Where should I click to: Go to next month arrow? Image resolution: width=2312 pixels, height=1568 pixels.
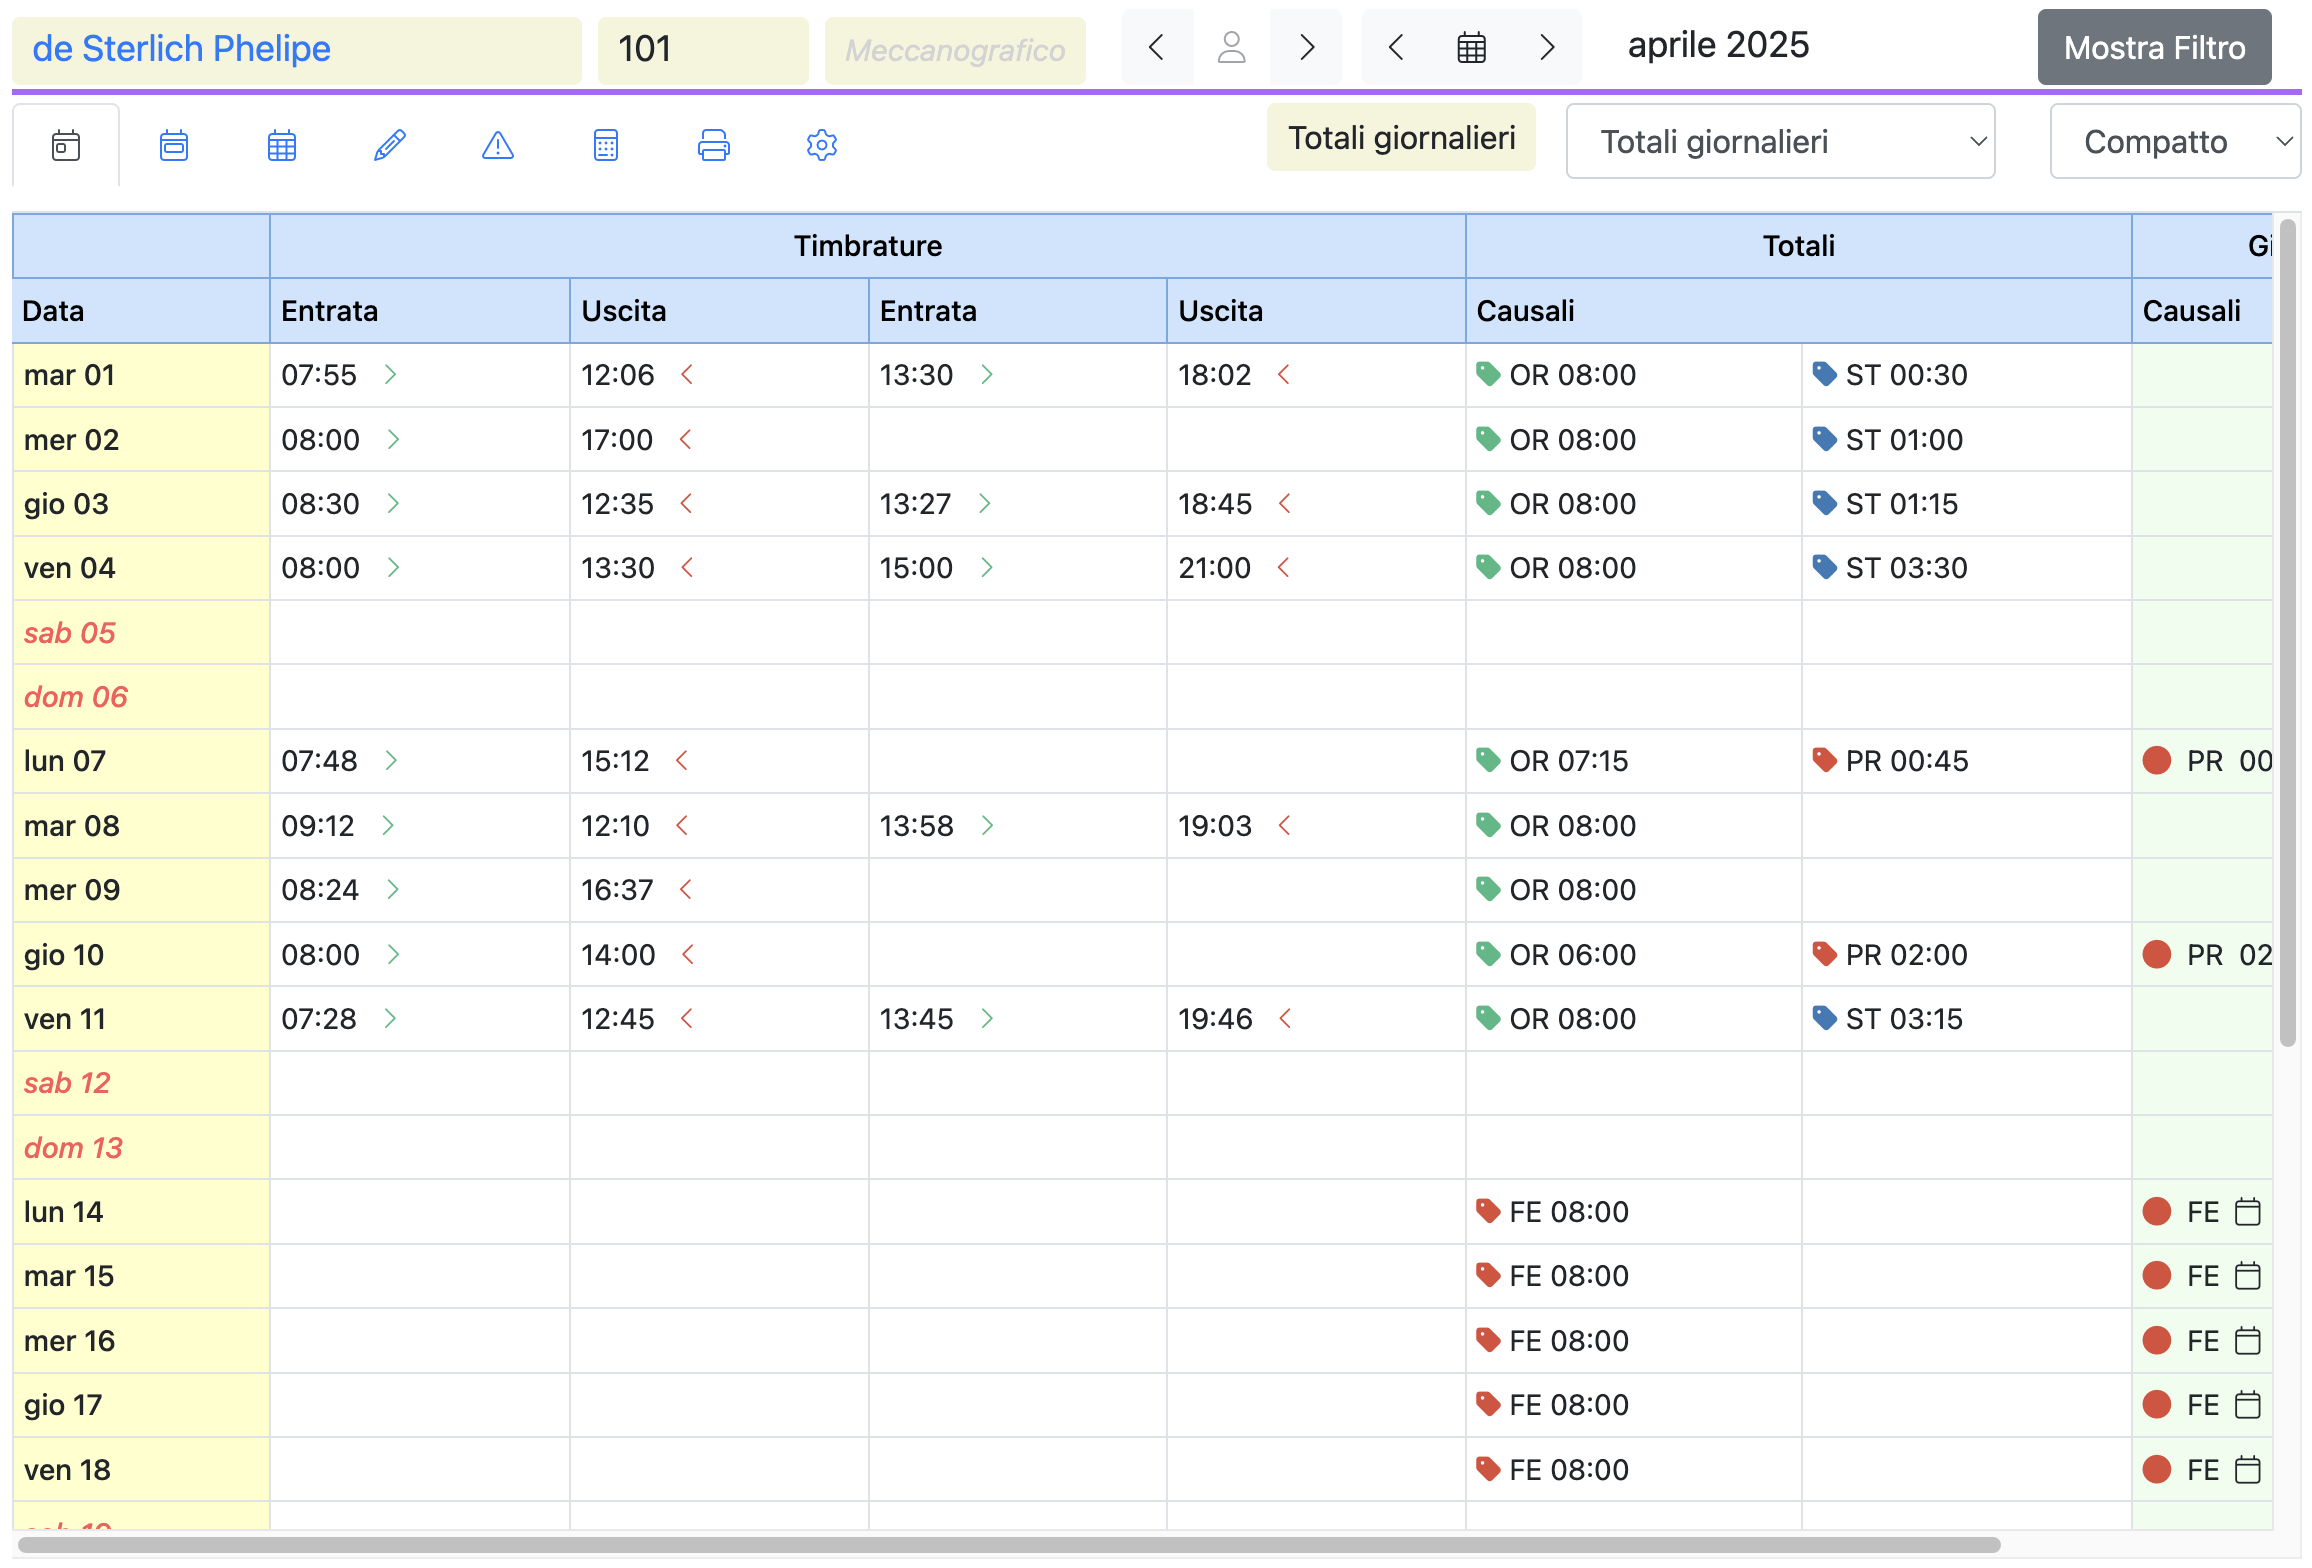pos(1547,47)
